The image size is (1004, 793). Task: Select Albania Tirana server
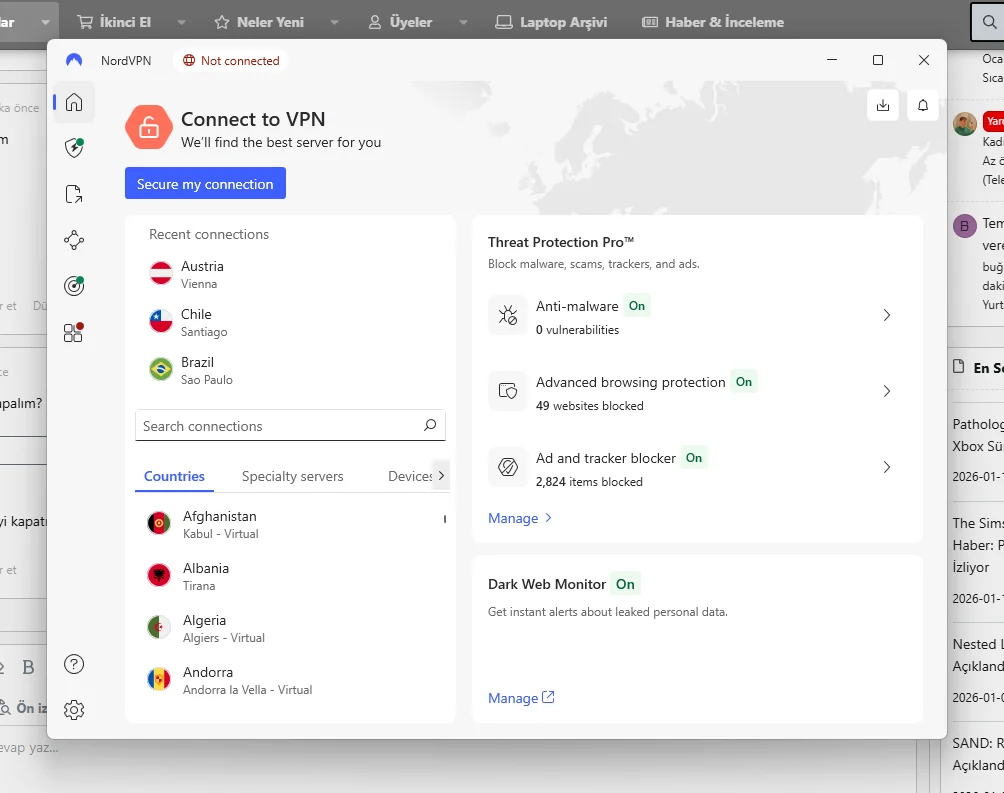[288, 576]
